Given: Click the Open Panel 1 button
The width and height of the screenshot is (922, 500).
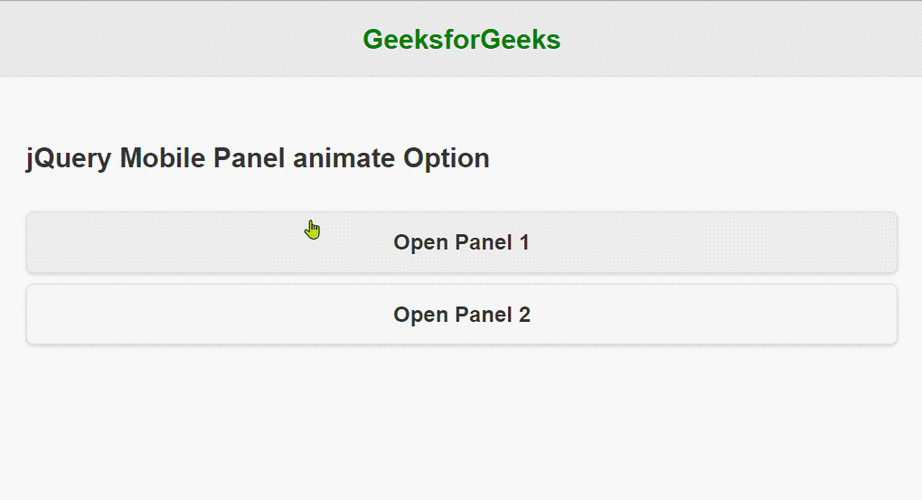Looking at the screenshot, I should coord(462,242).
